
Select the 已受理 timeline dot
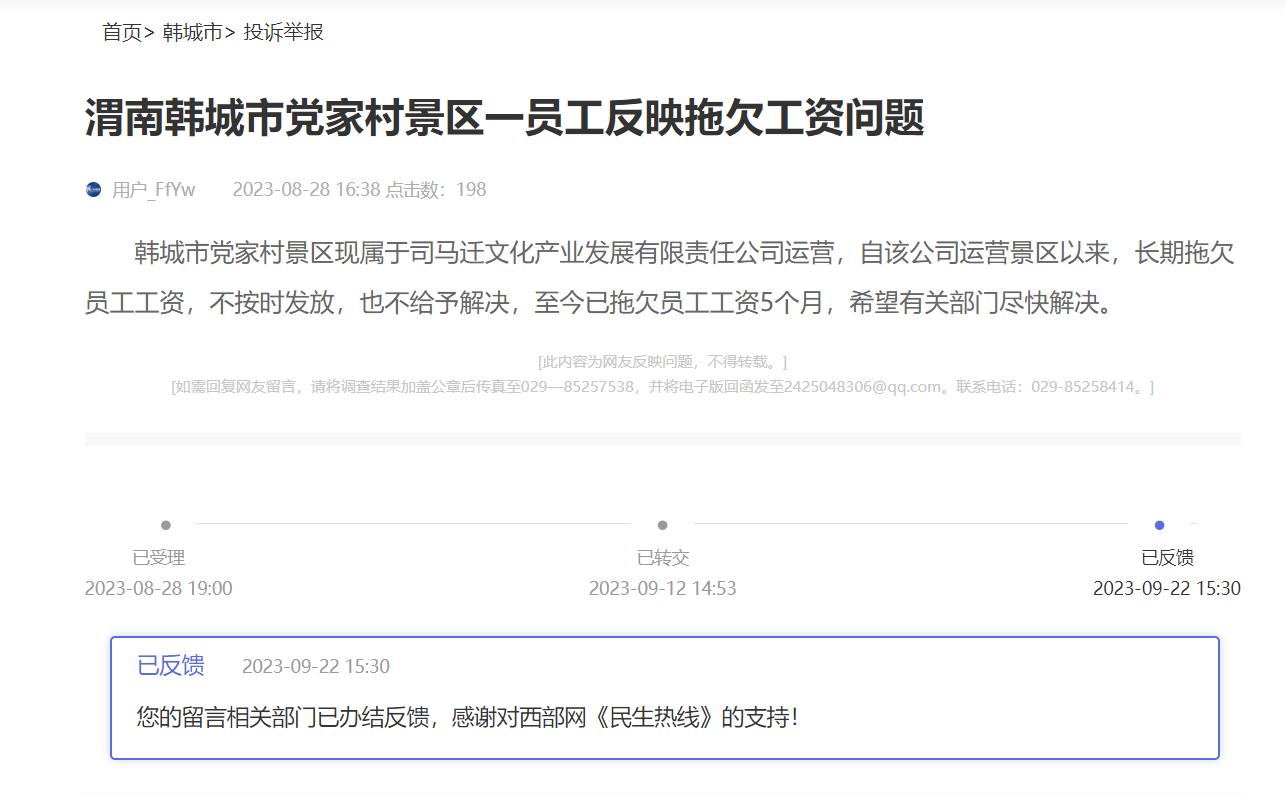click(x=166, y=525)
